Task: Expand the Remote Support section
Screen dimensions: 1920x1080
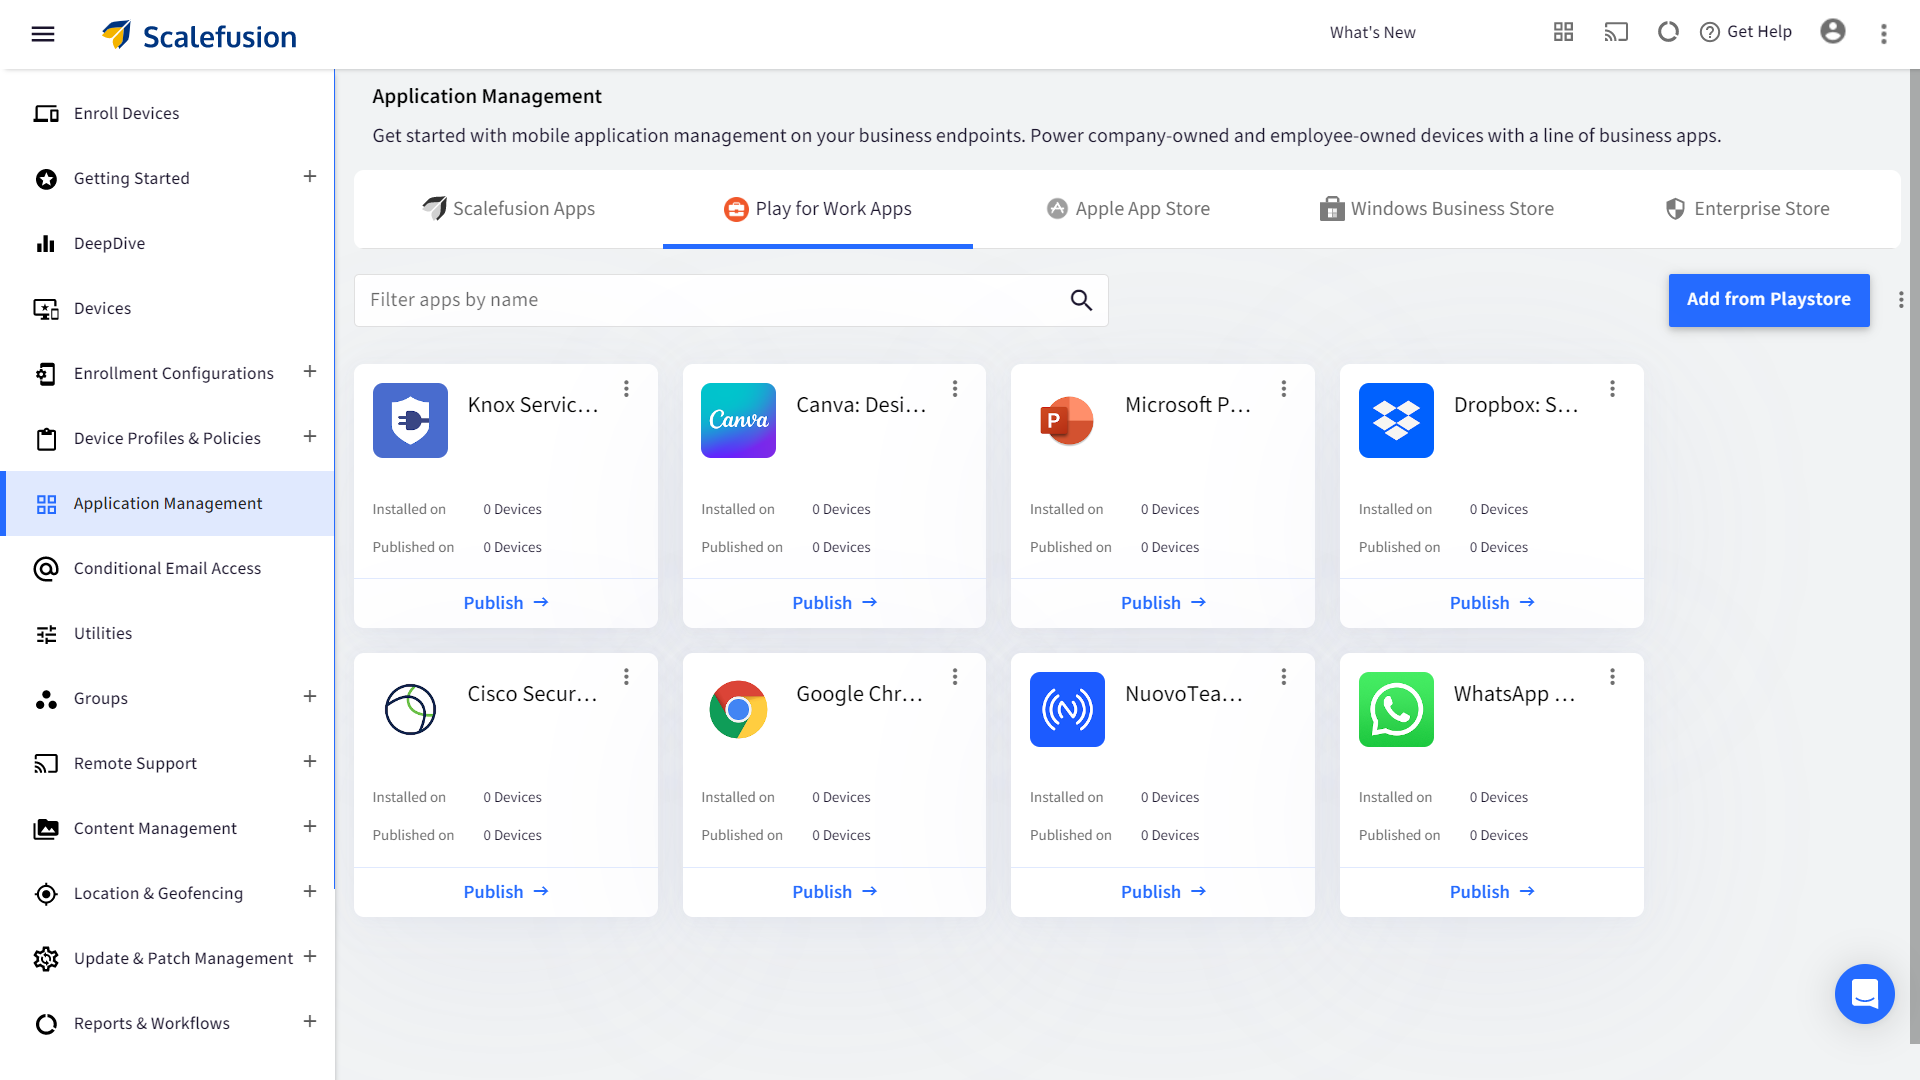Action: pyautogui.click(x=310, y=762)
